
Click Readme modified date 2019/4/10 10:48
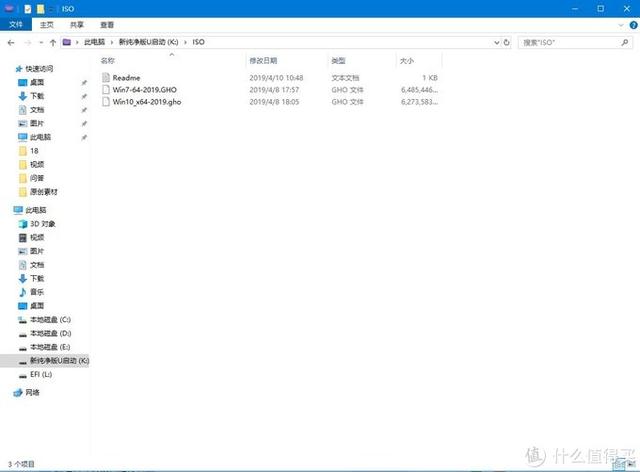pos(276,78)
